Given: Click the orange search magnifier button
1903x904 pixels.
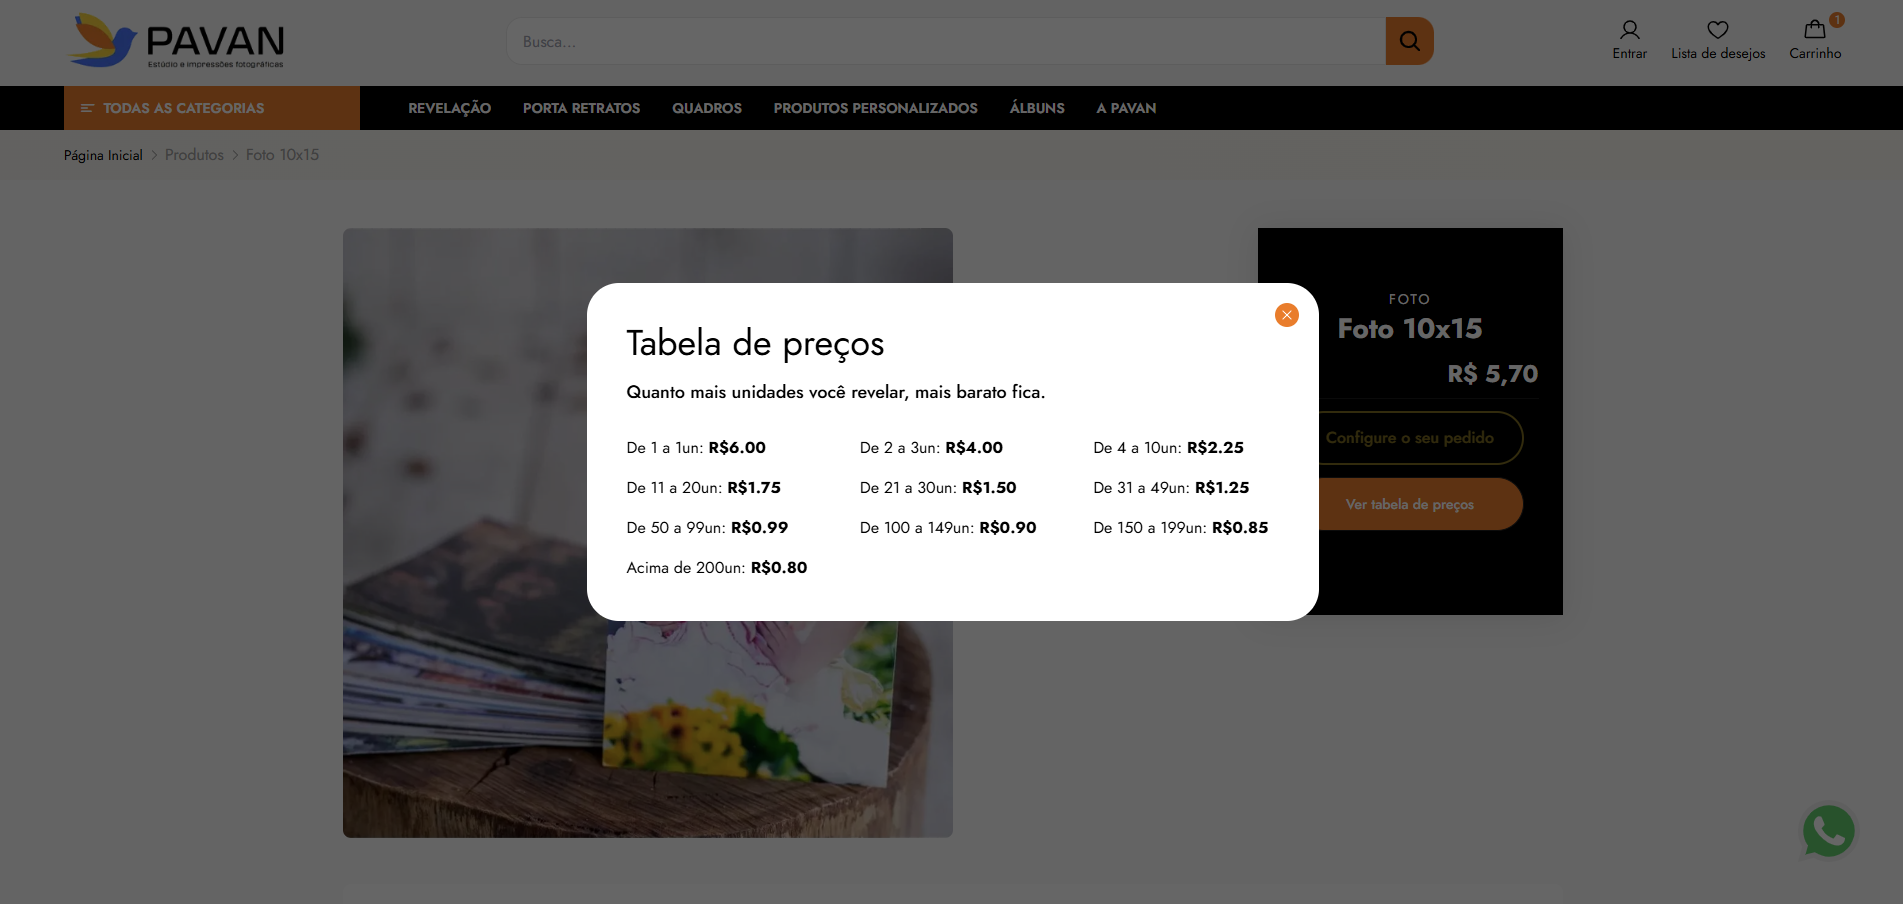Looking at the screenshot, I should (x=1409, y=41).
